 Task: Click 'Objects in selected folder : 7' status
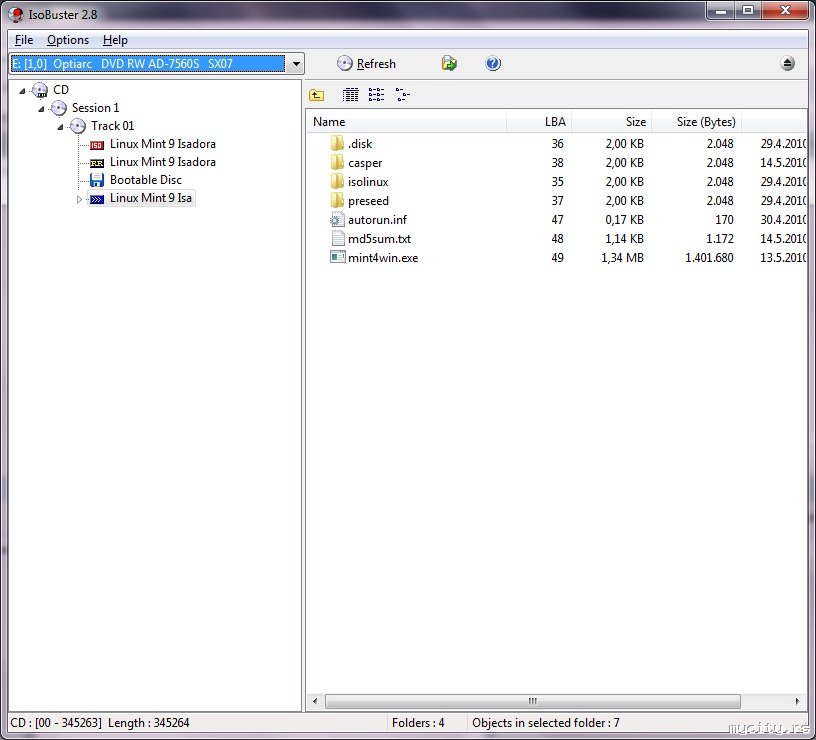pyautogui.click(x=545, y=723)
